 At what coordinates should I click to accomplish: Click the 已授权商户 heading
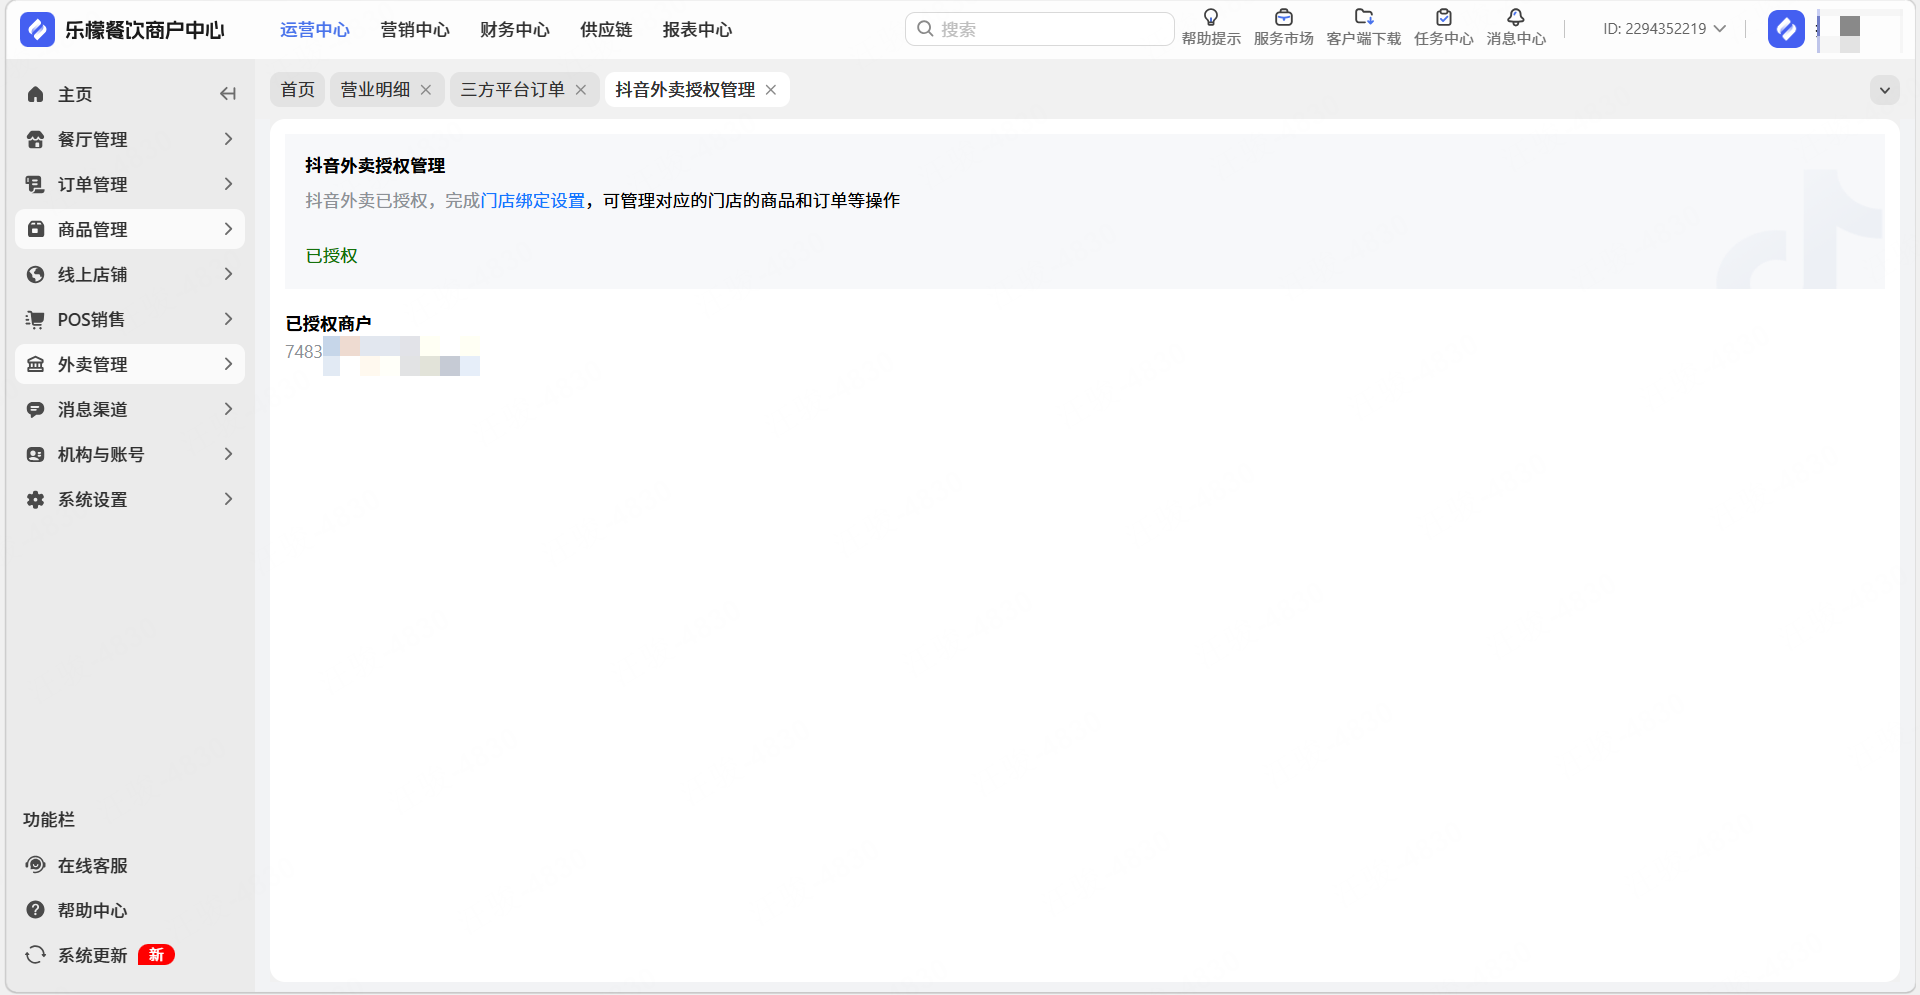click(x=328, y=324)
